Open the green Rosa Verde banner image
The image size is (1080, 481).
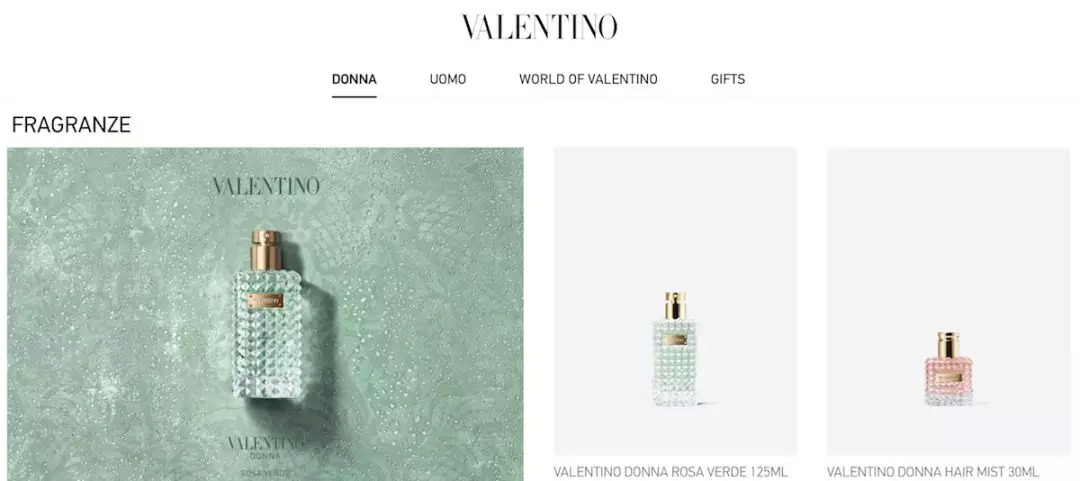pos(265,314)
